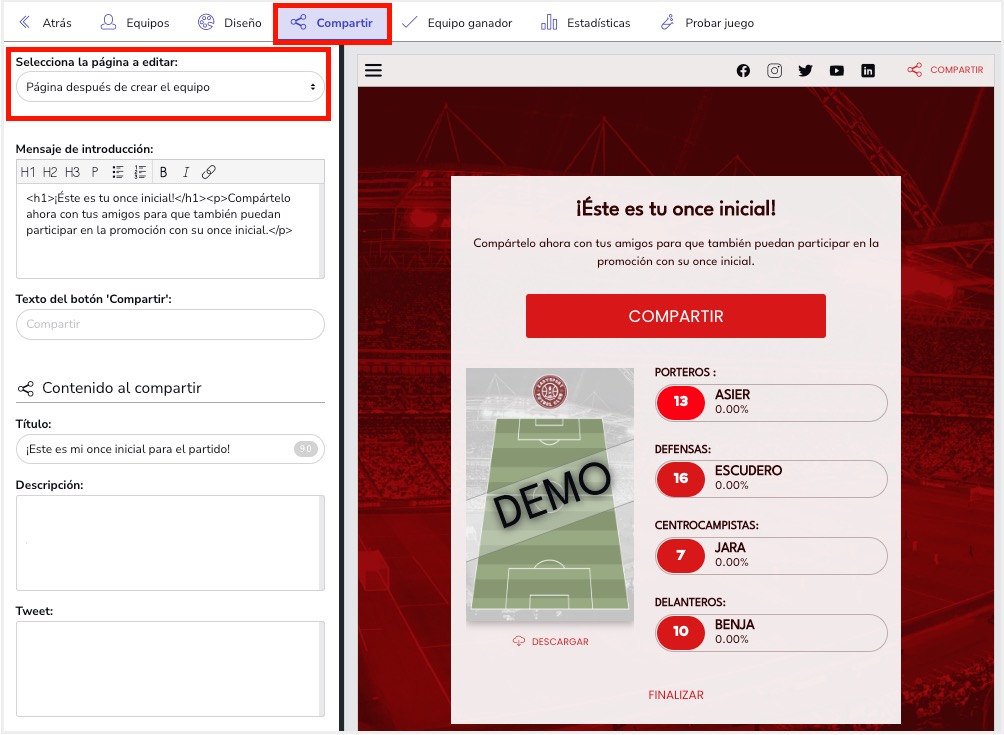Image resolution: width=1004 pixels, height=735 pixels.
Task: Open the hamburger menu in preview
Action: click(x=374, y=70)
